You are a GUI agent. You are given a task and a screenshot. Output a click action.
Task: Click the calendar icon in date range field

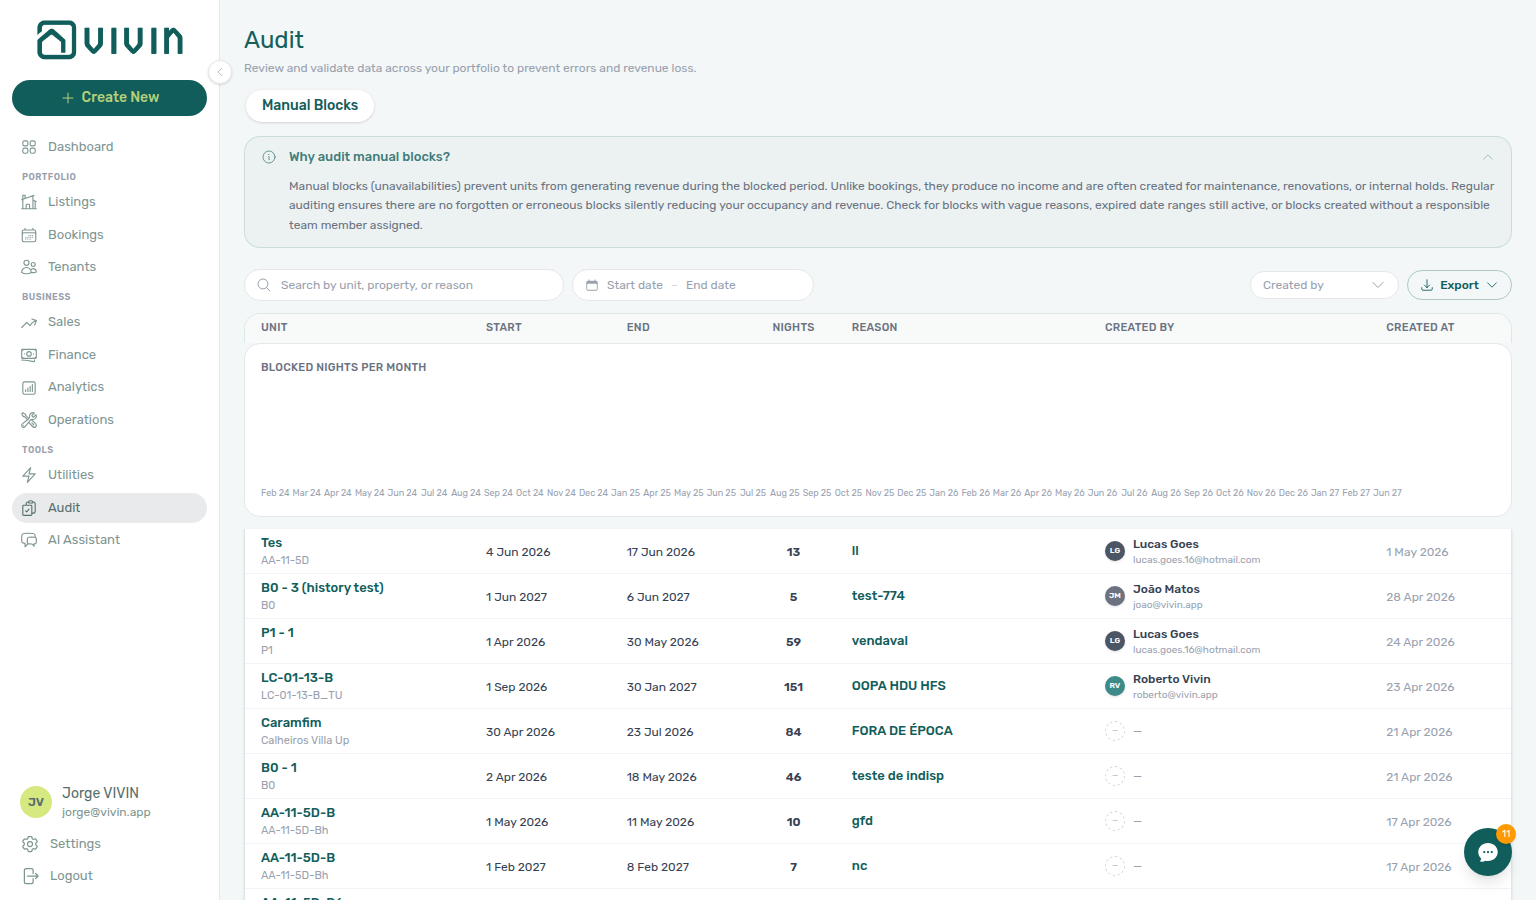coord(592,285)
